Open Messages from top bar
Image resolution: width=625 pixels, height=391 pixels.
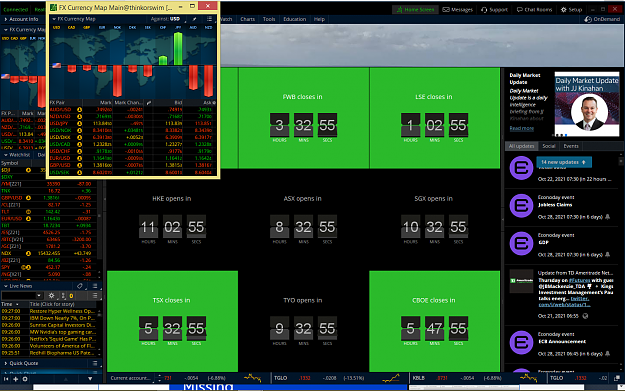click(x=458, y=10)
